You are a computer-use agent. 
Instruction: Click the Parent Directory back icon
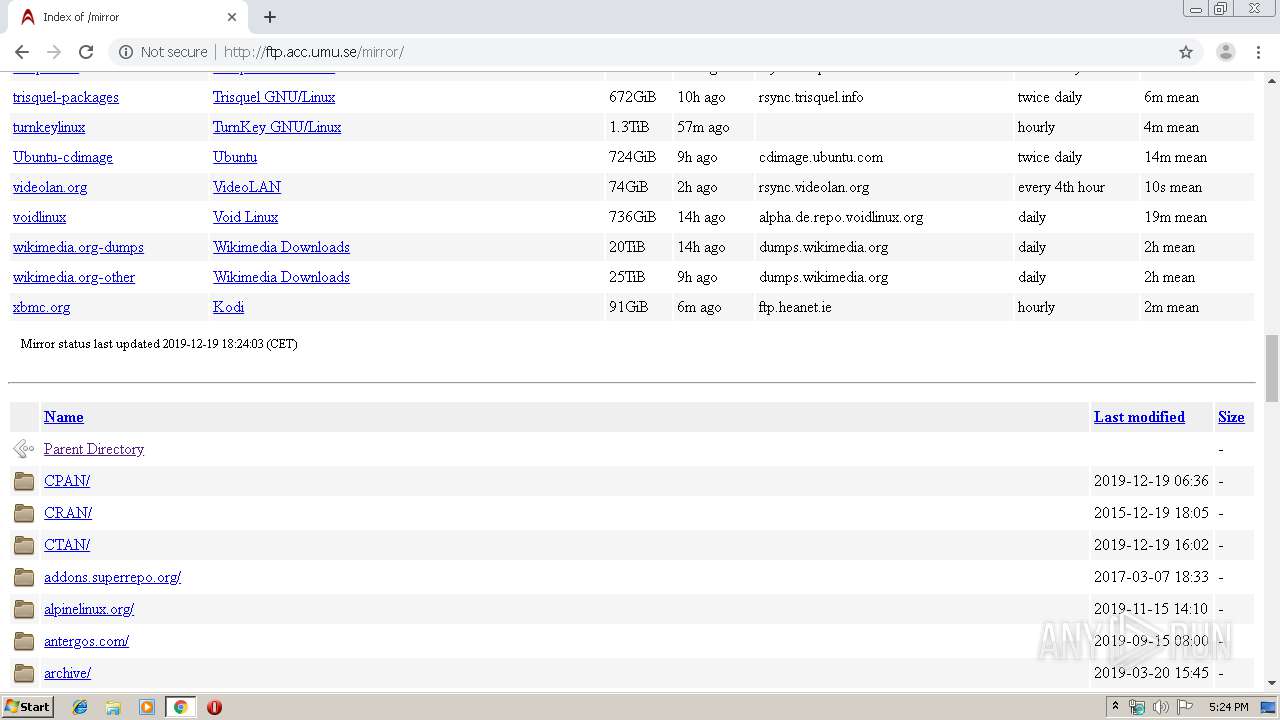24,449
